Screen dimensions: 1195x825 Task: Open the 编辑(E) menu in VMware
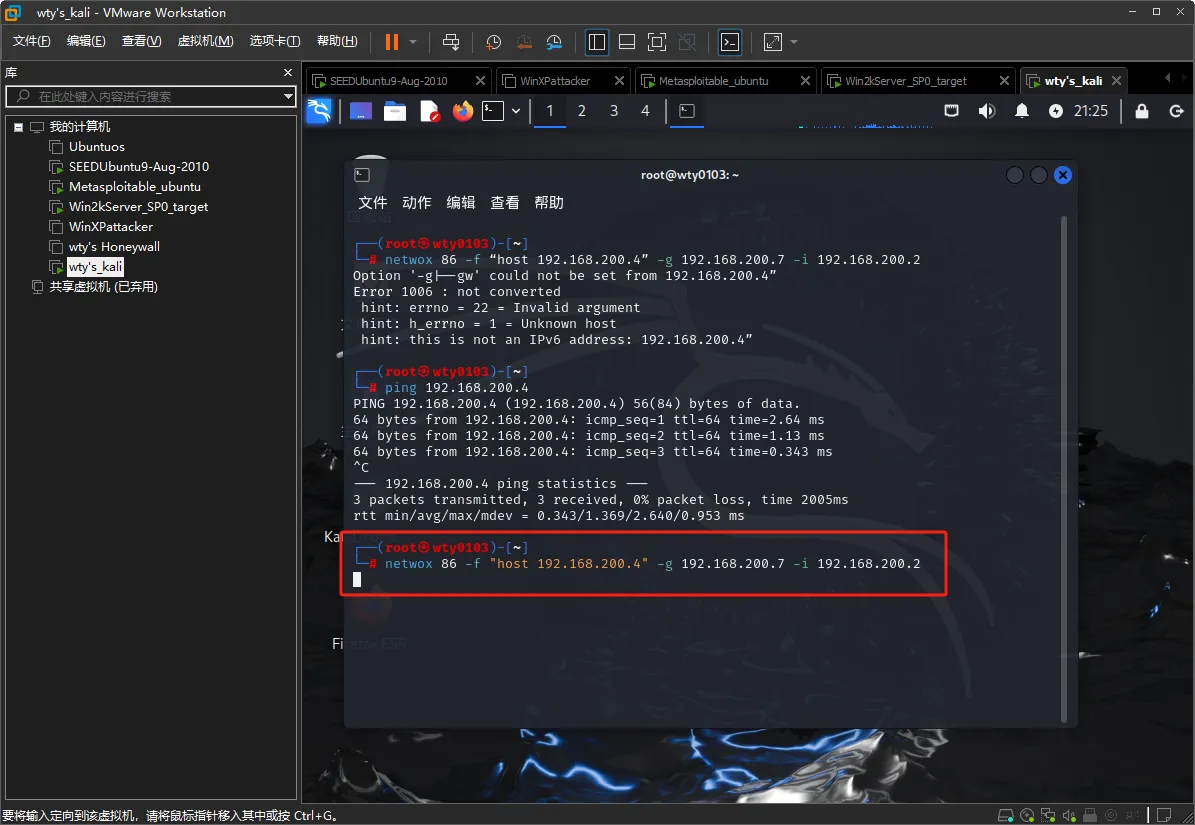86,40
